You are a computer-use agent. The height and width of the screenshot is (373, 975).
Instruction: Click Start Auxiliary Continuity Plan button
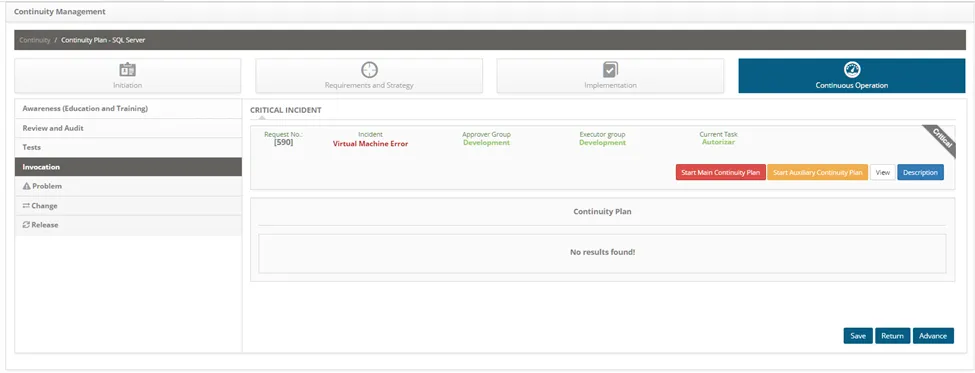click(818, 172)
